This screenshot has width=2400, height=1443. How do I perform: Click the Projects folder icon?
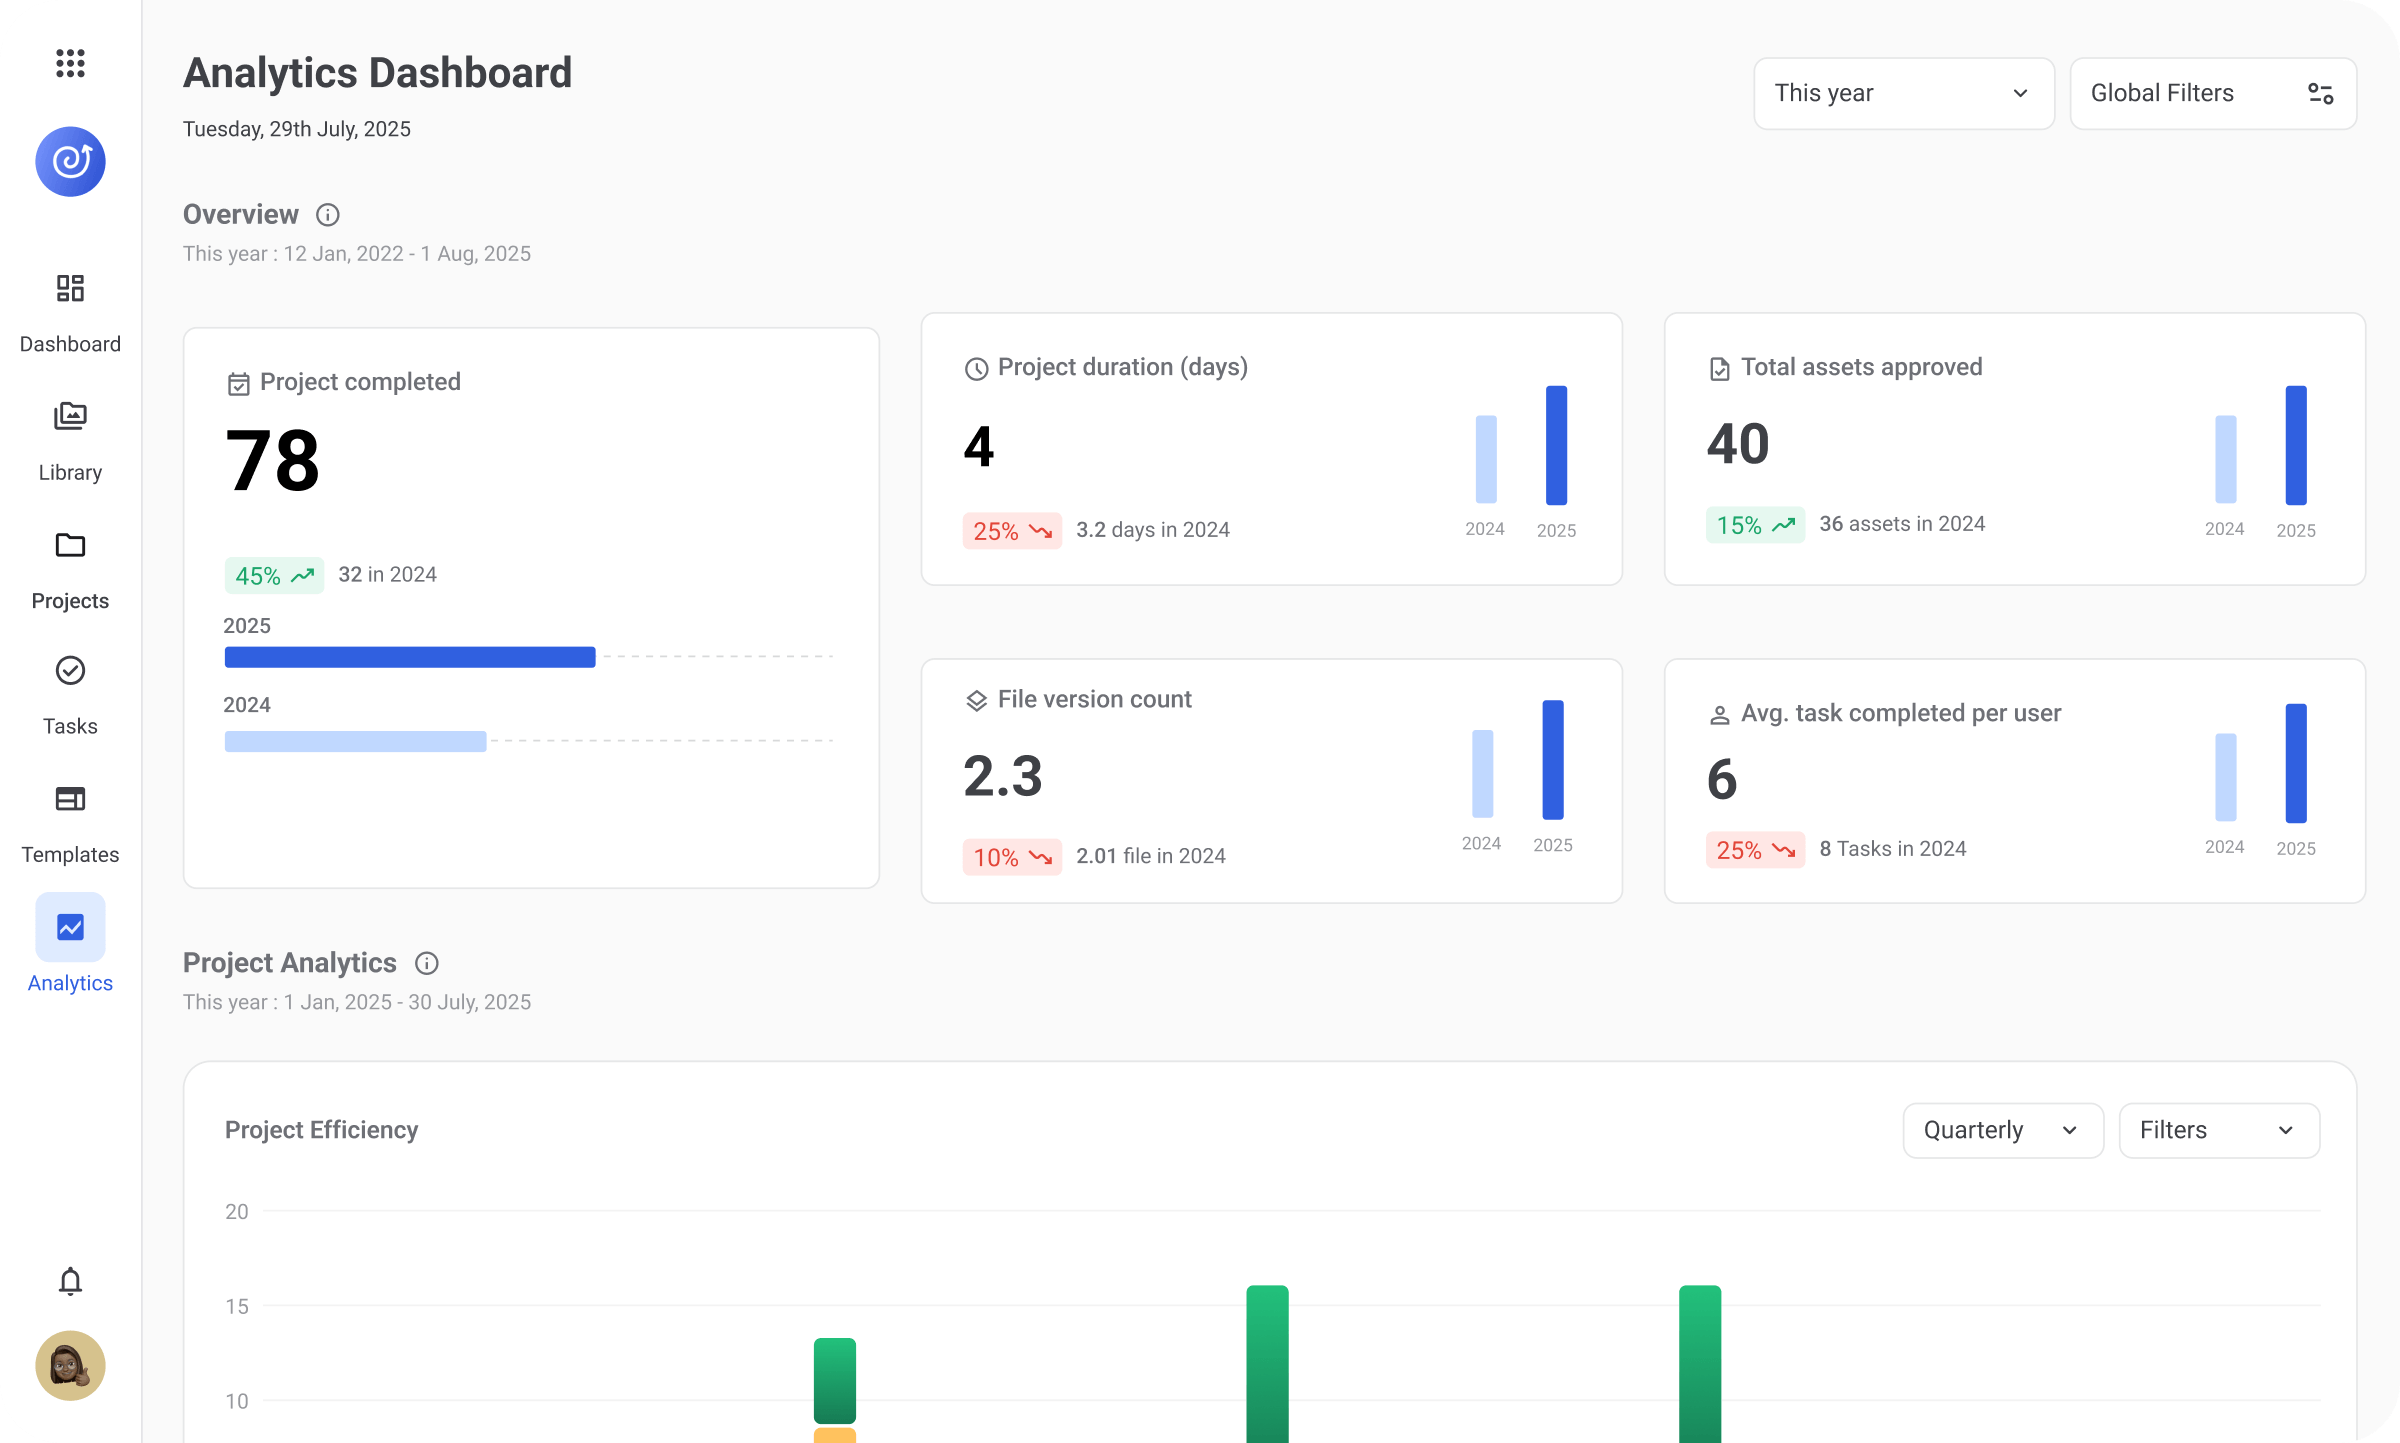[70, 545]
